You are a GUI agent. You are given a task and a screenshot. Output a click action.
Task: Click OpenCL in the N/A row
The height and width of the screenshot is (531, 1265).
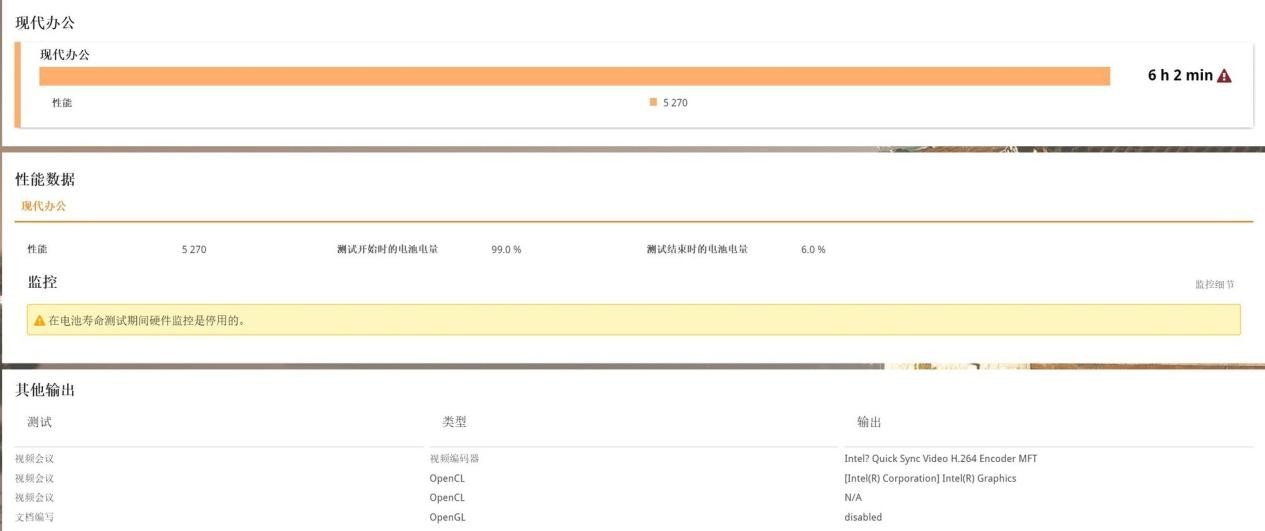pyautogui.click(x=447, y=498)
